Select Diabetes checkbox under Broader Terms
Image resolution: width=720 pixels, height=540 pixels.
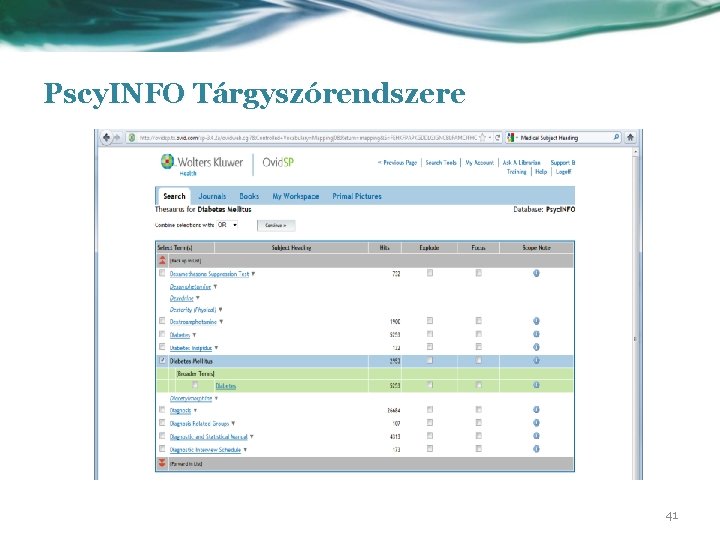(x=195, y=385)
